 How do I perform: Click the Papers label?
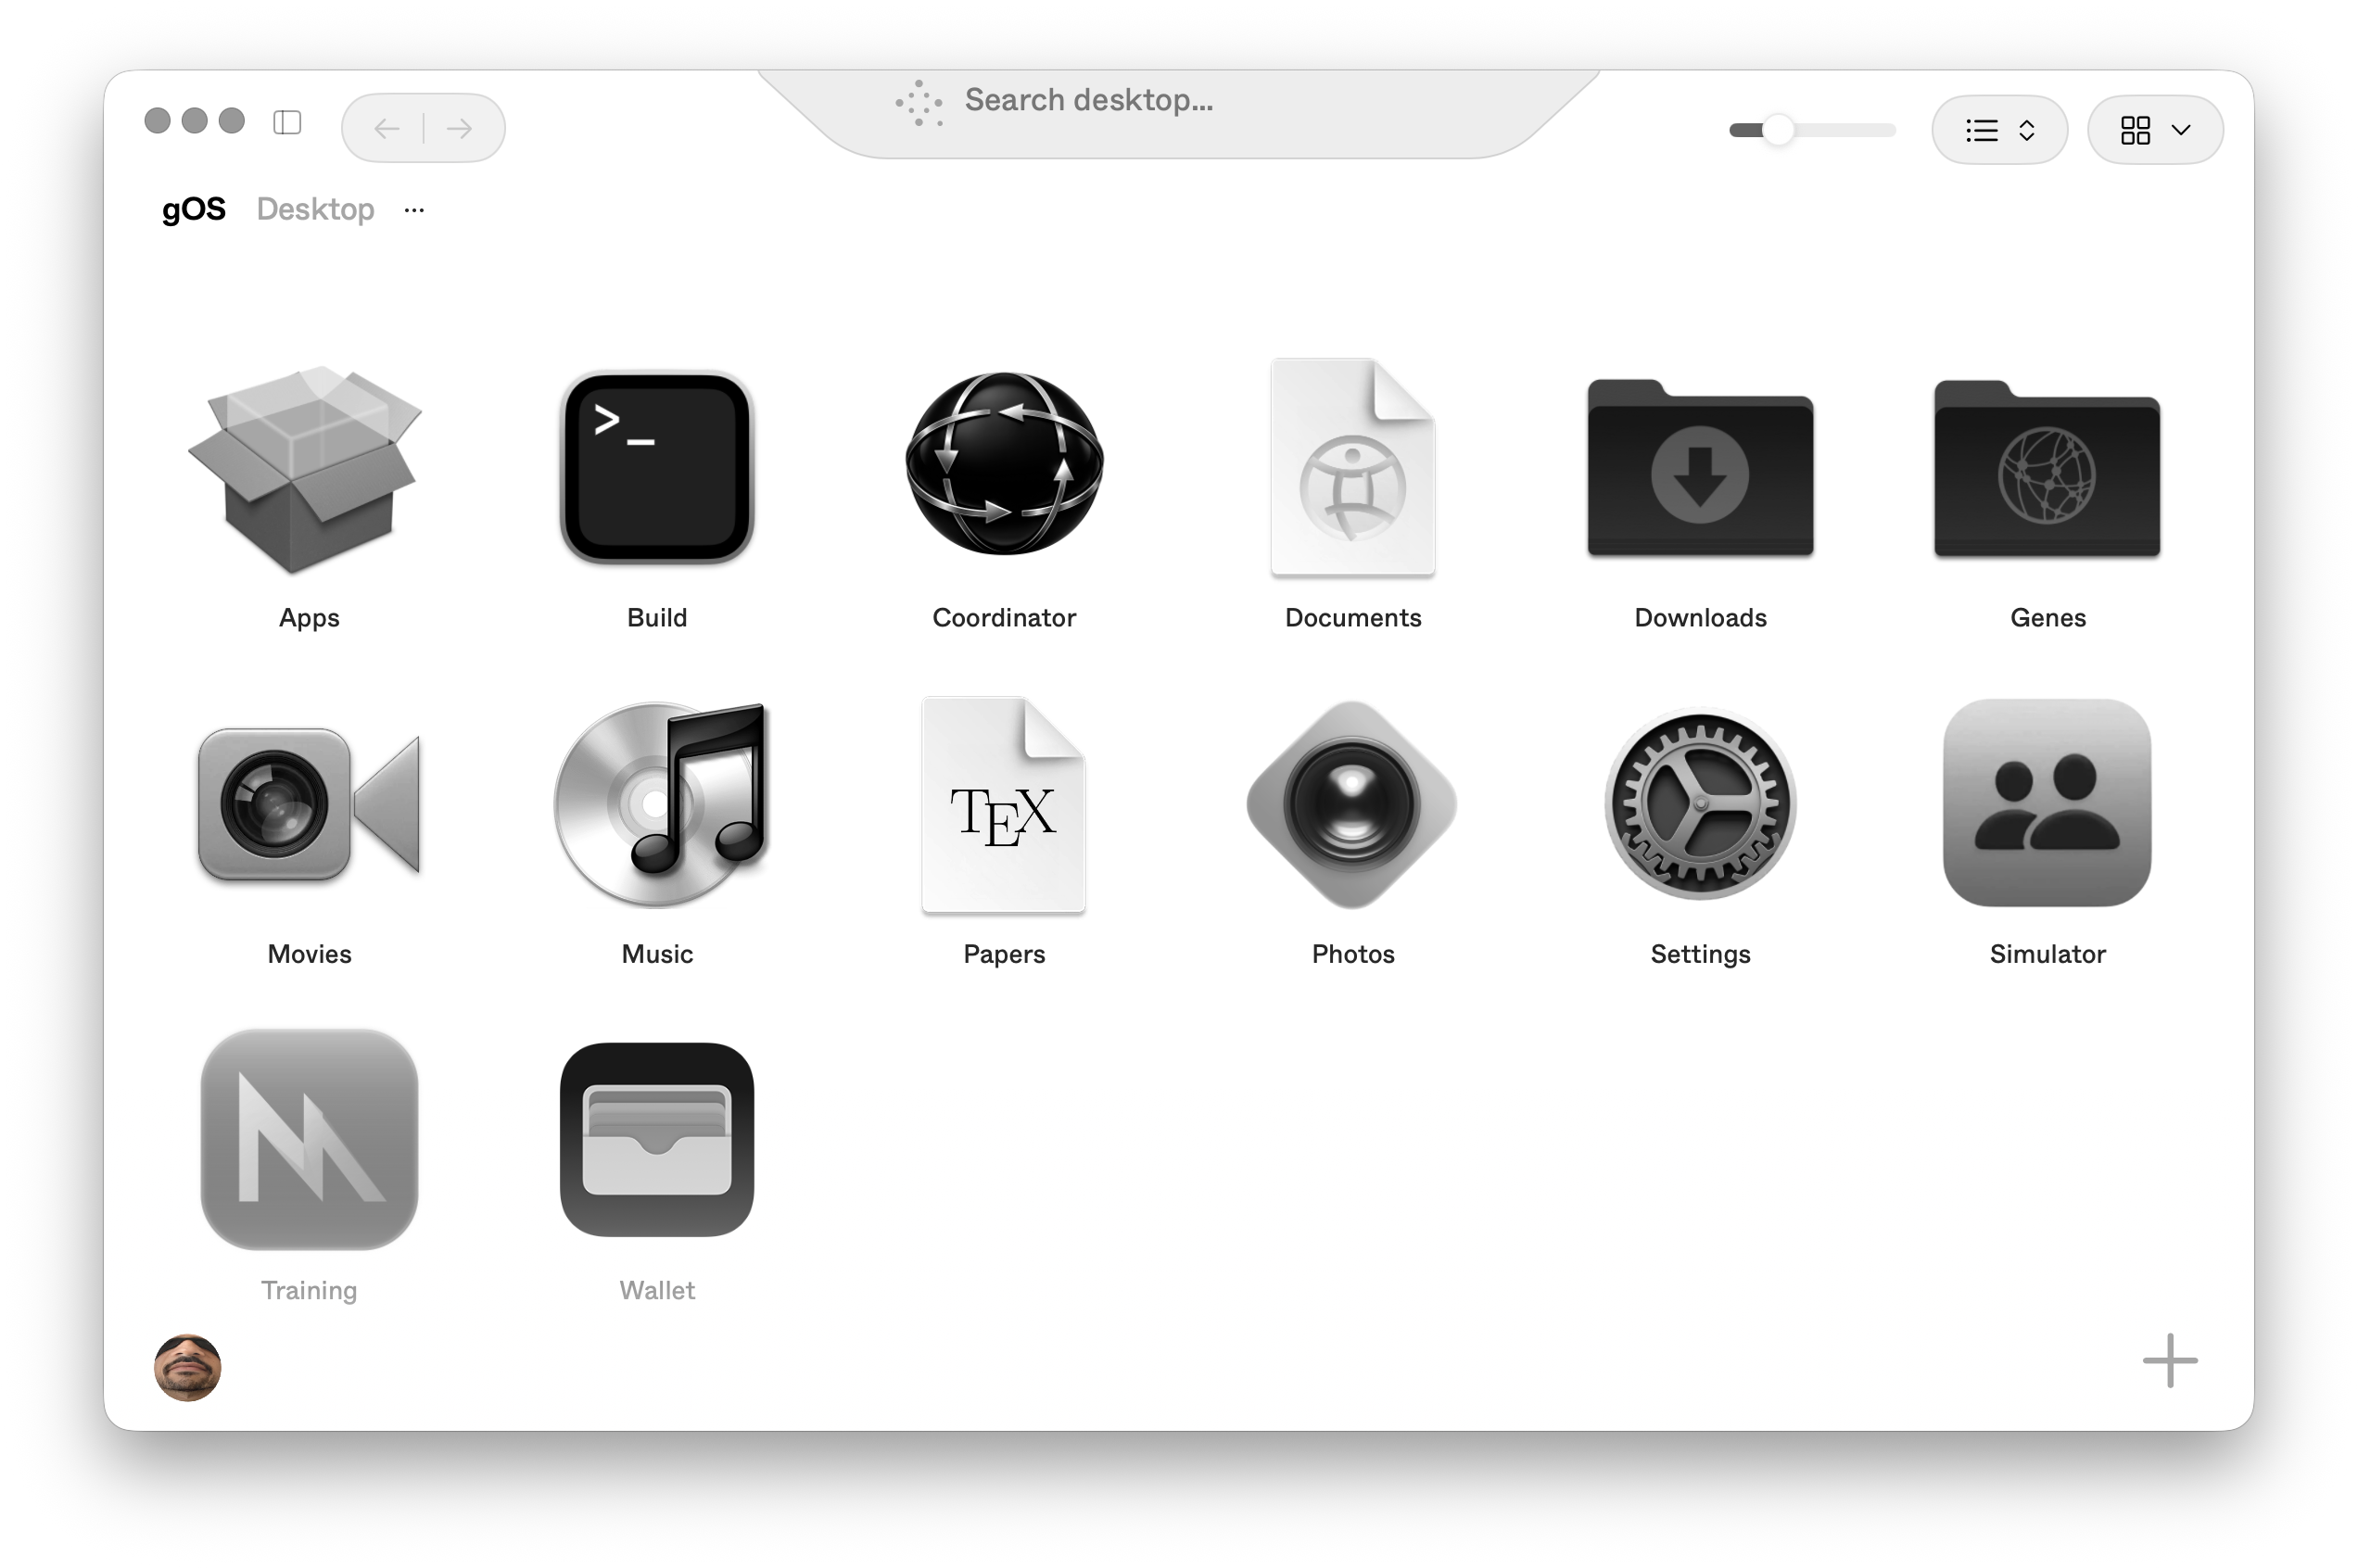(x=1004, y=954)
